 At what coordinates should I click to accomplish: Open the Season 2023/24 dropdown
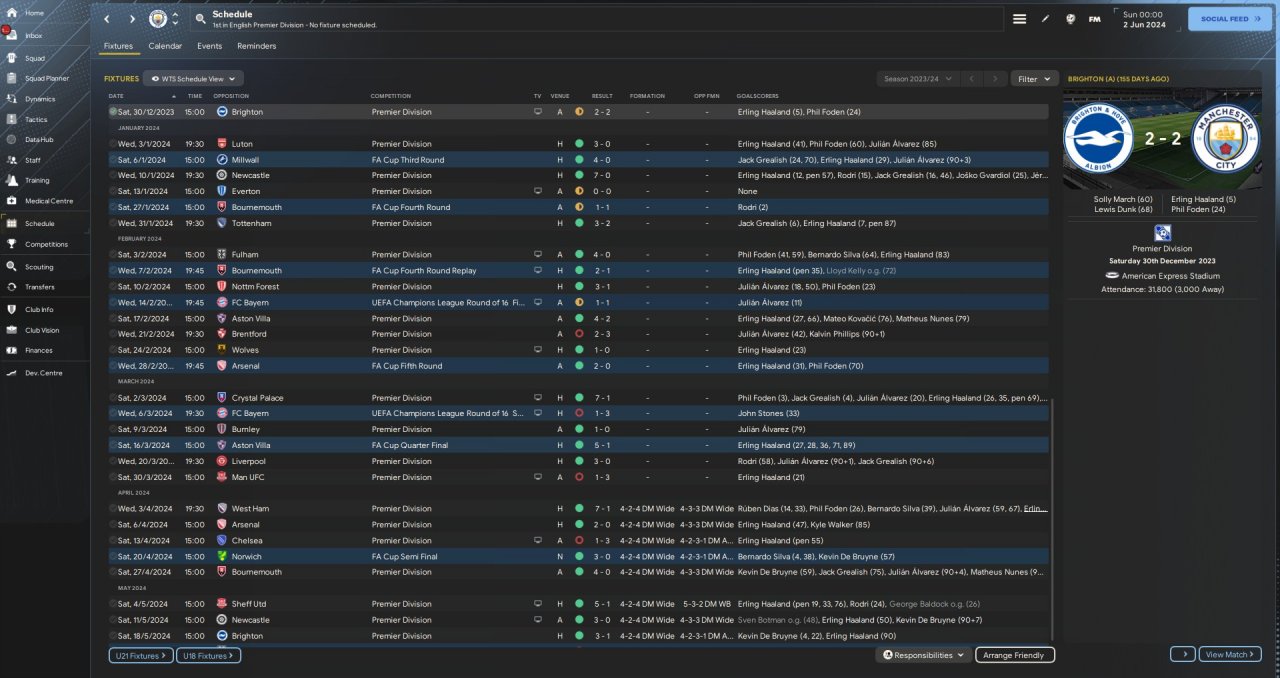tap(916, 78)
